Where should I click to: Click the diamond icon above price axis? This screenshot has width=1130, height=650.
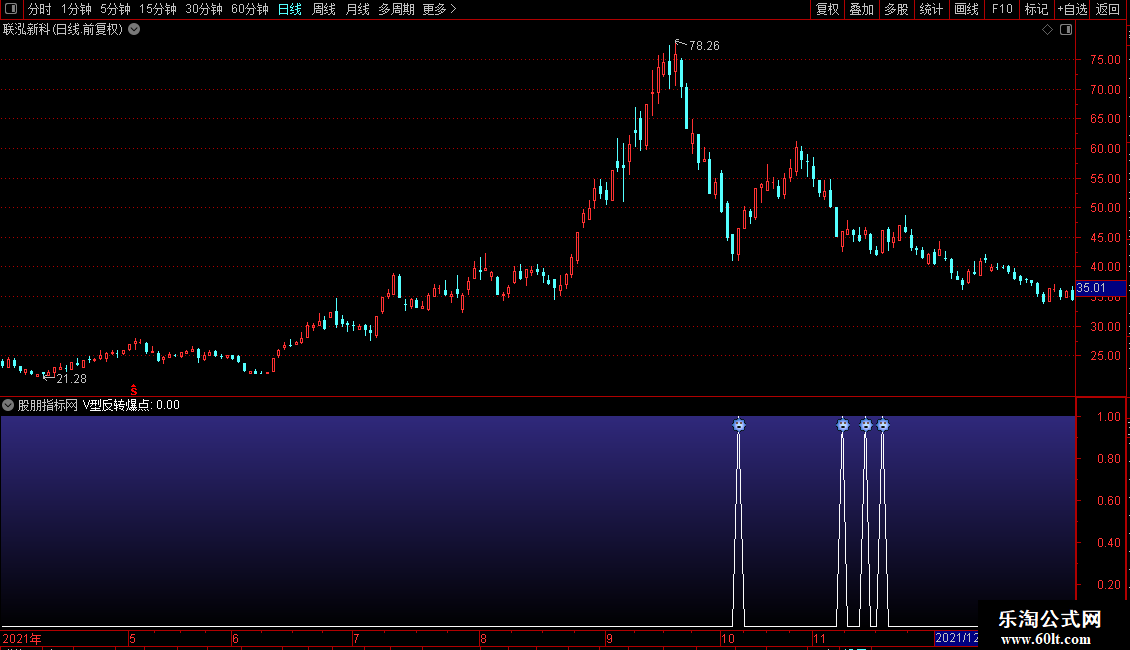tap(1048, 30)
